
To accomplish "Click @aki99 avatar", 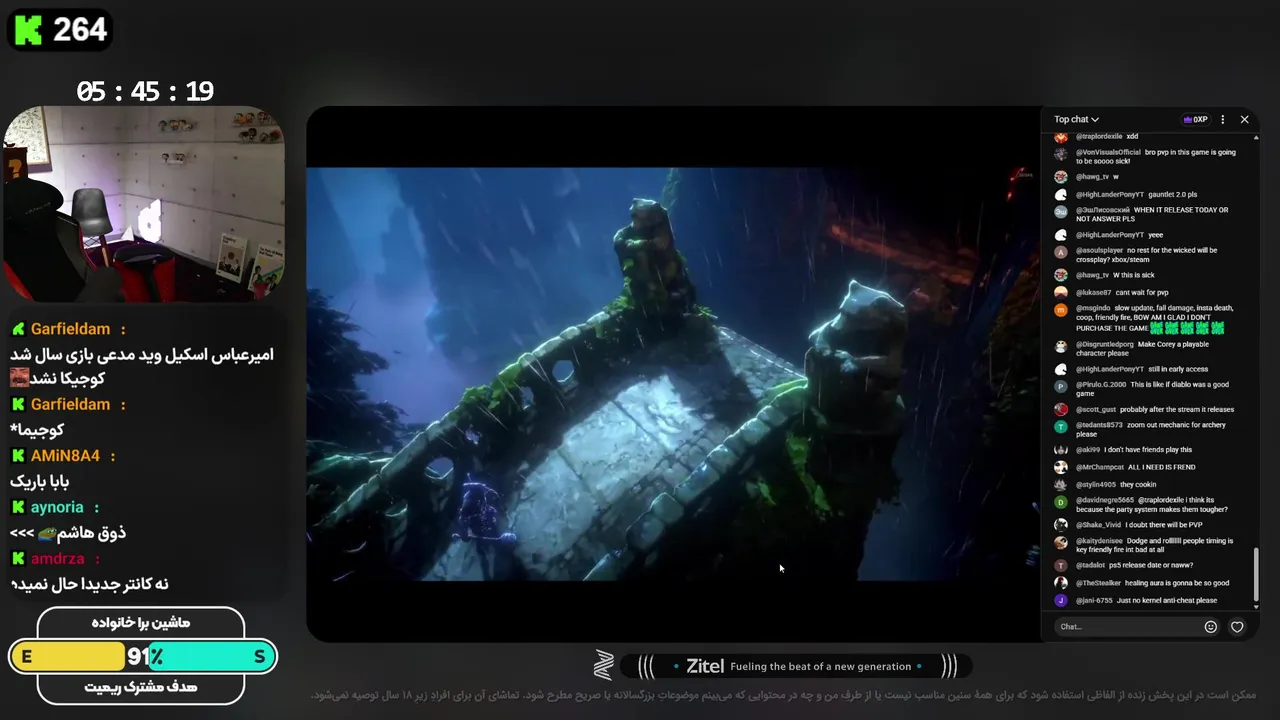I will [x=1061, y=450].
